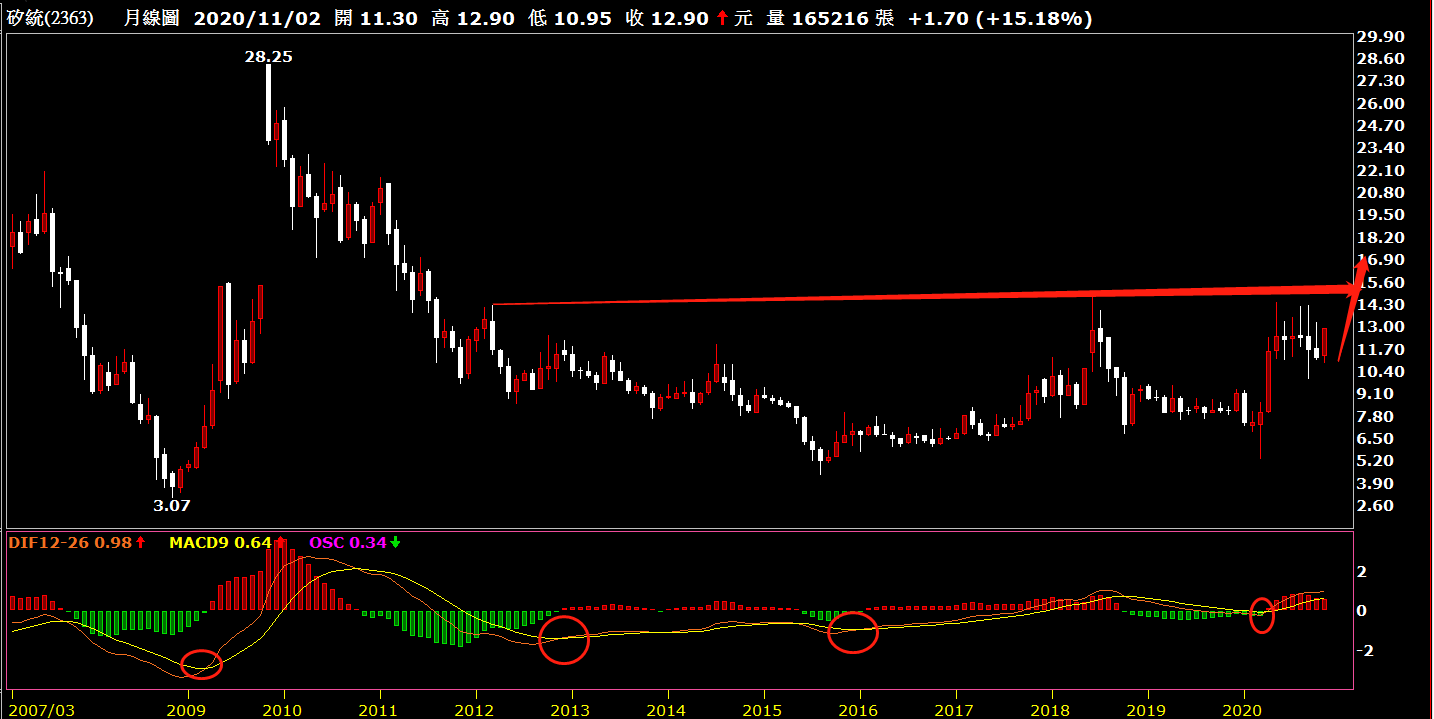
Task: Click the 20.80 price axis label
Action: pos(1382,192)
